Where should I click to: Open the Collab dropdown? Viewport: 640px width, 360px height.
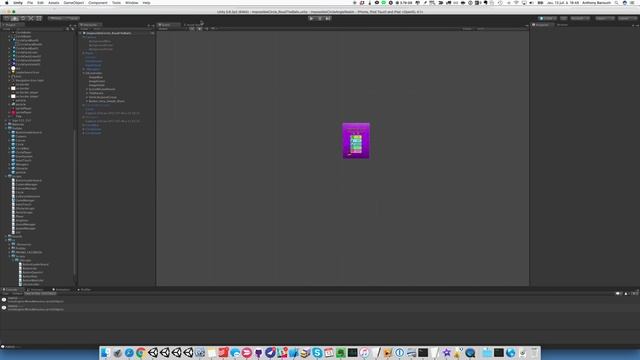548,18
